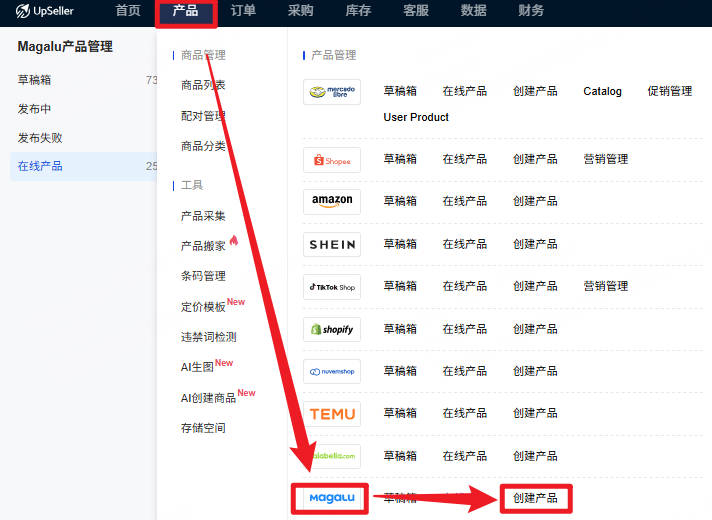This screenshot has width=712, height=520.
Task: Open the TEMU platform logo
Action: coord(332,414)
